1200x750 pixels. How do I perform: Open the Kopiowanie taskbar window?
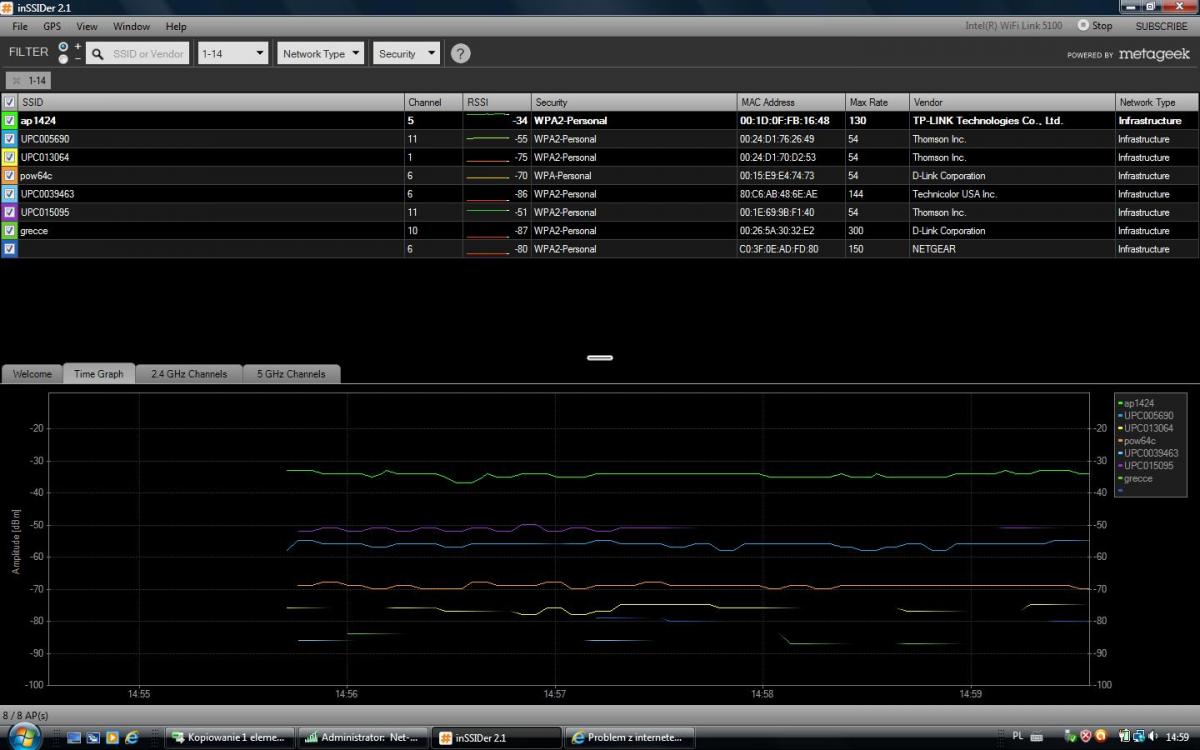tap(229, 738)
